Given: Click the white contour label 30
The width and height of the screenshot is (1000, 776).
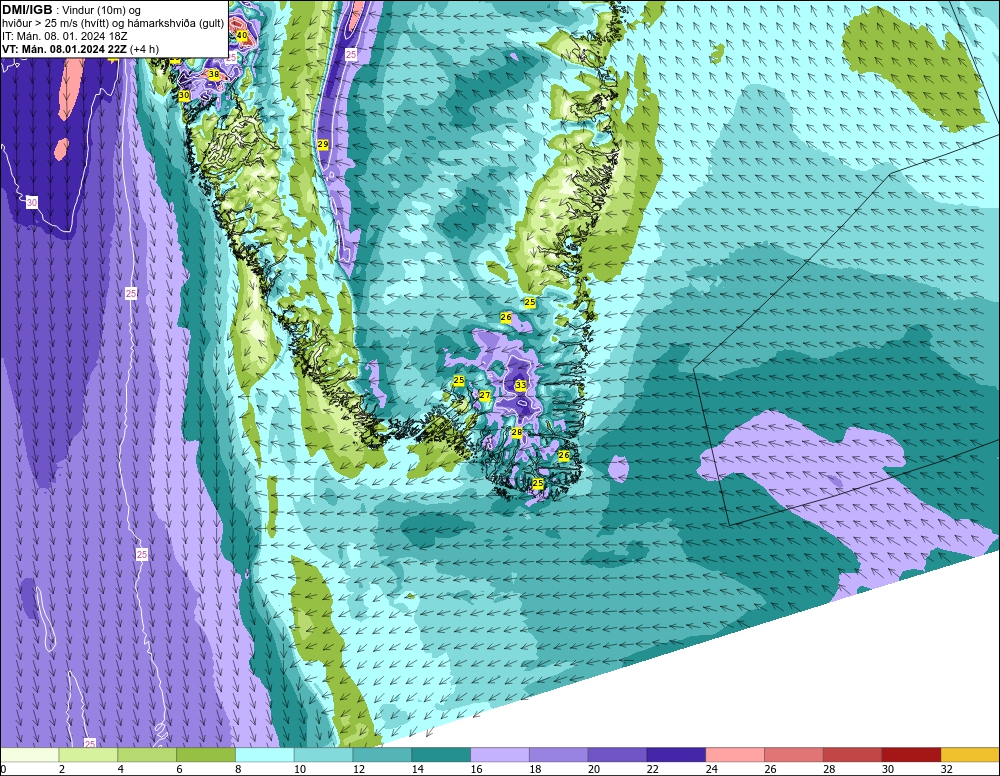Looking at the screenshot, I should coord(31,203).
